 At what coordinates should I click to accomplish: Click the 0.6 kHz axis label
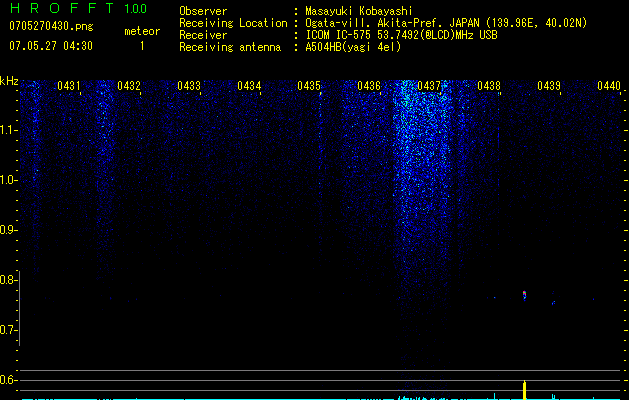(9, 380)
